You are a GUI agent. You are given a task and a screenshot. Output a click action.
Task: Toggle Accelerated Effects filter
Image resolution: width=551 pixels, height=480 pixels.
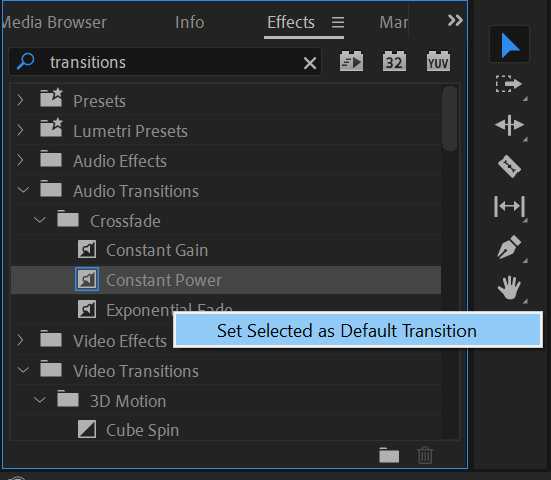351,61
